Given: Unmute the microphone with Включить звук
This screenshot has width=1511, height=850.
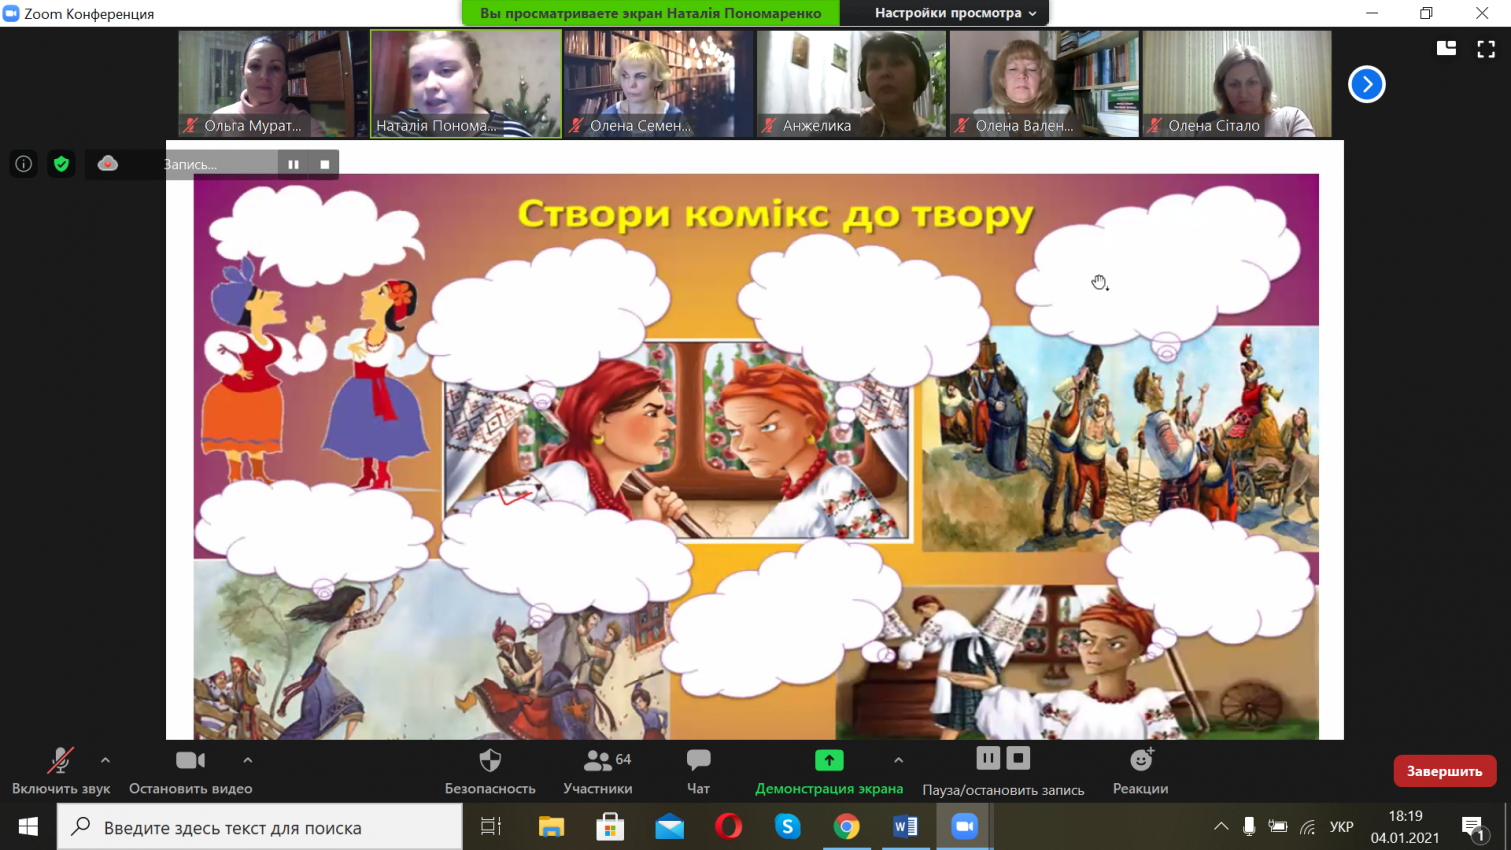Looking at the screenshot, I should [61, 772].
